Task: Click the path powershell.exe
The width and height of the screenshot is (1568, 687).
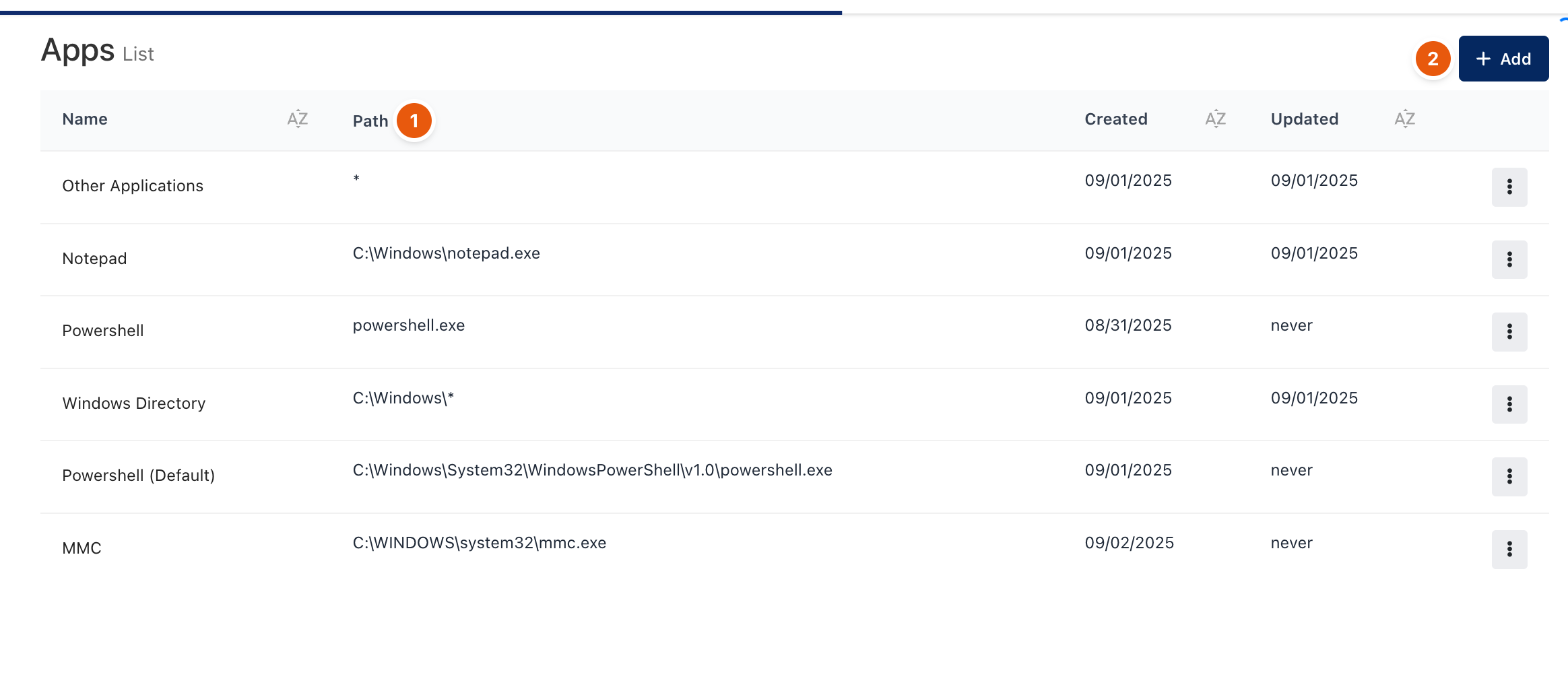Action: [x=409, y=325]
